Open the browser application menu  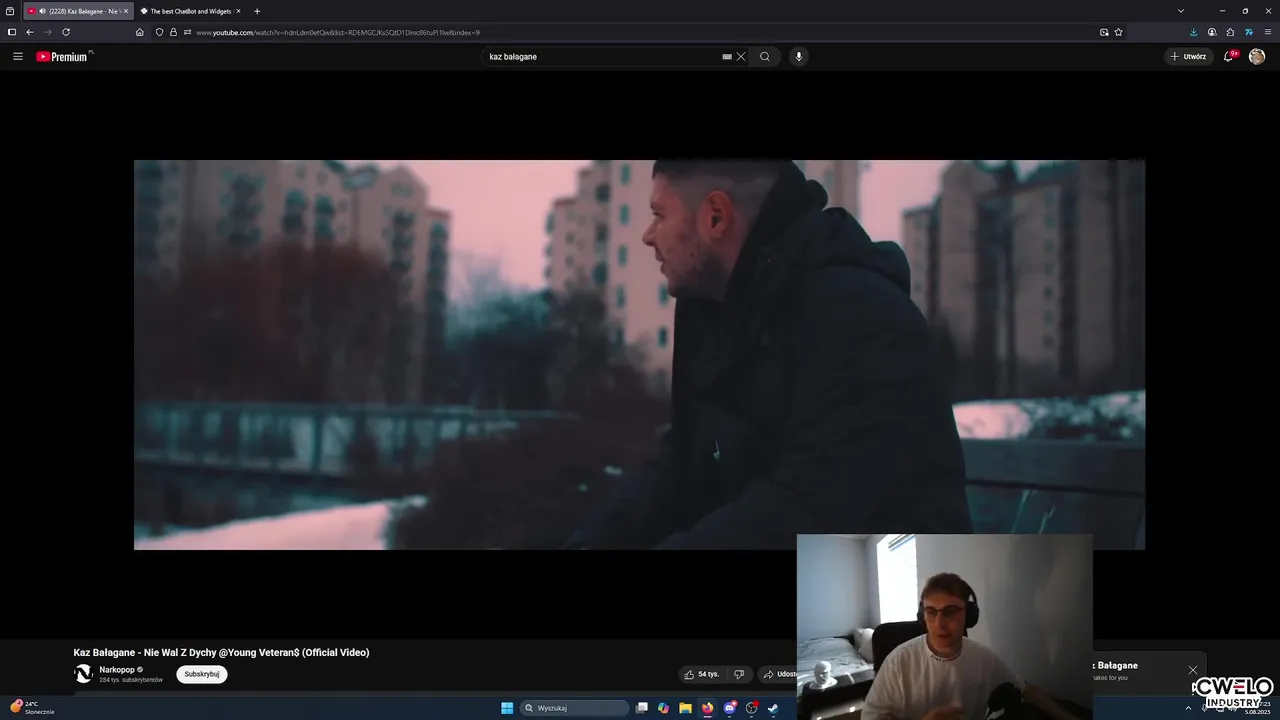1267,32
